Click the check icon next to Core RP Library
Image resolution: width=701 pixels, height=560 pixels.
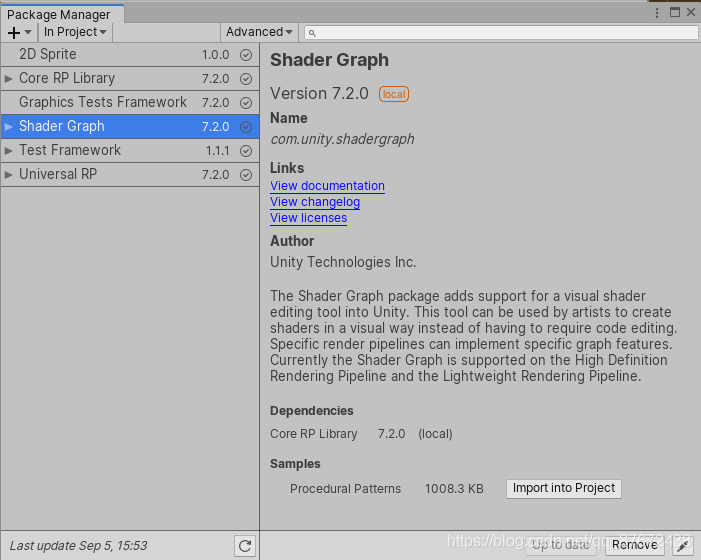[x=246, y=79]
